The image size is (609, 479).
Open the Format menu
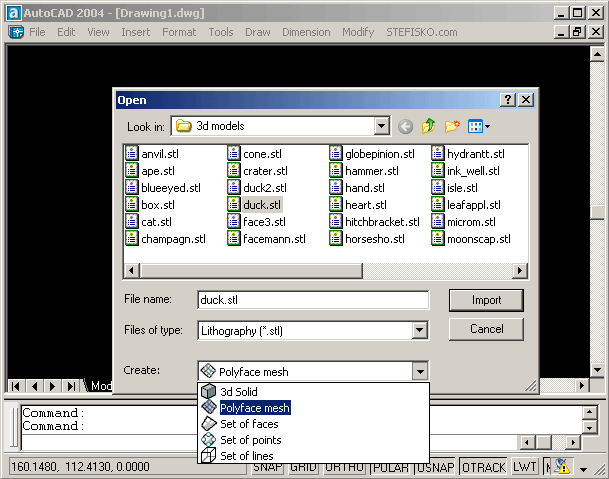[179, 32]
